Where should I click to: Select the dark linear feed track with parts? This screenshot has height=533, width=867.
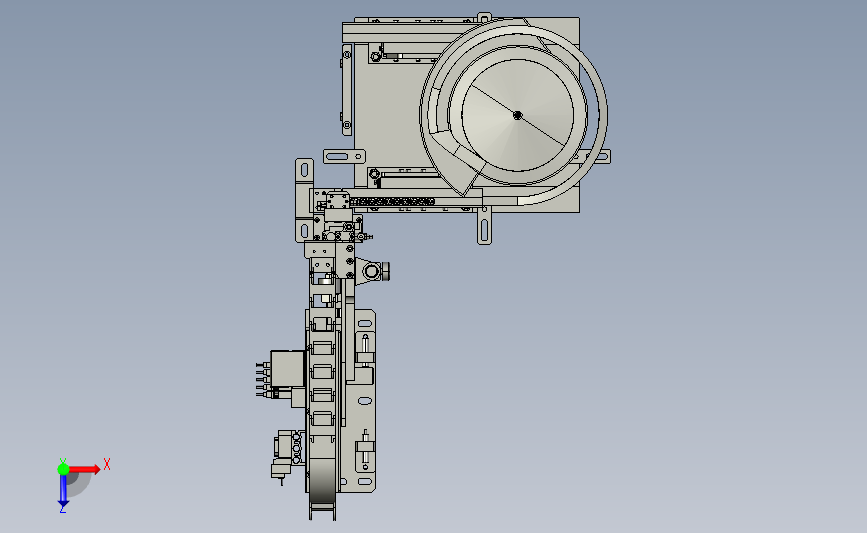(x=392, y=202)
